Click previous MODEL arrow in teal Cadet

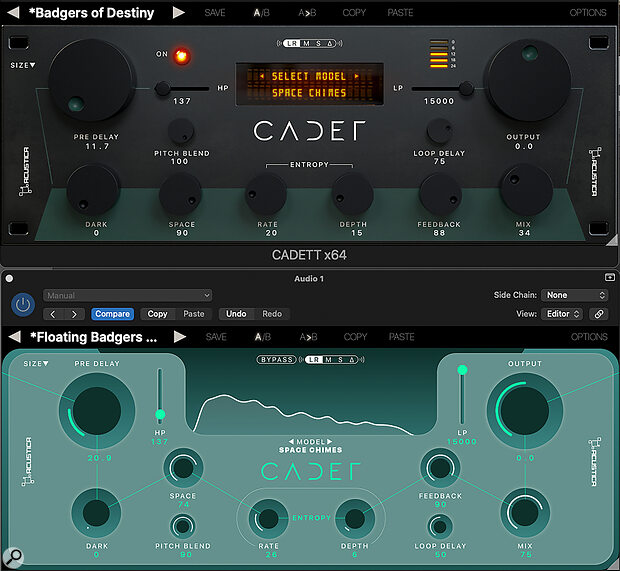pyautogui.click(x=291, y=442)
